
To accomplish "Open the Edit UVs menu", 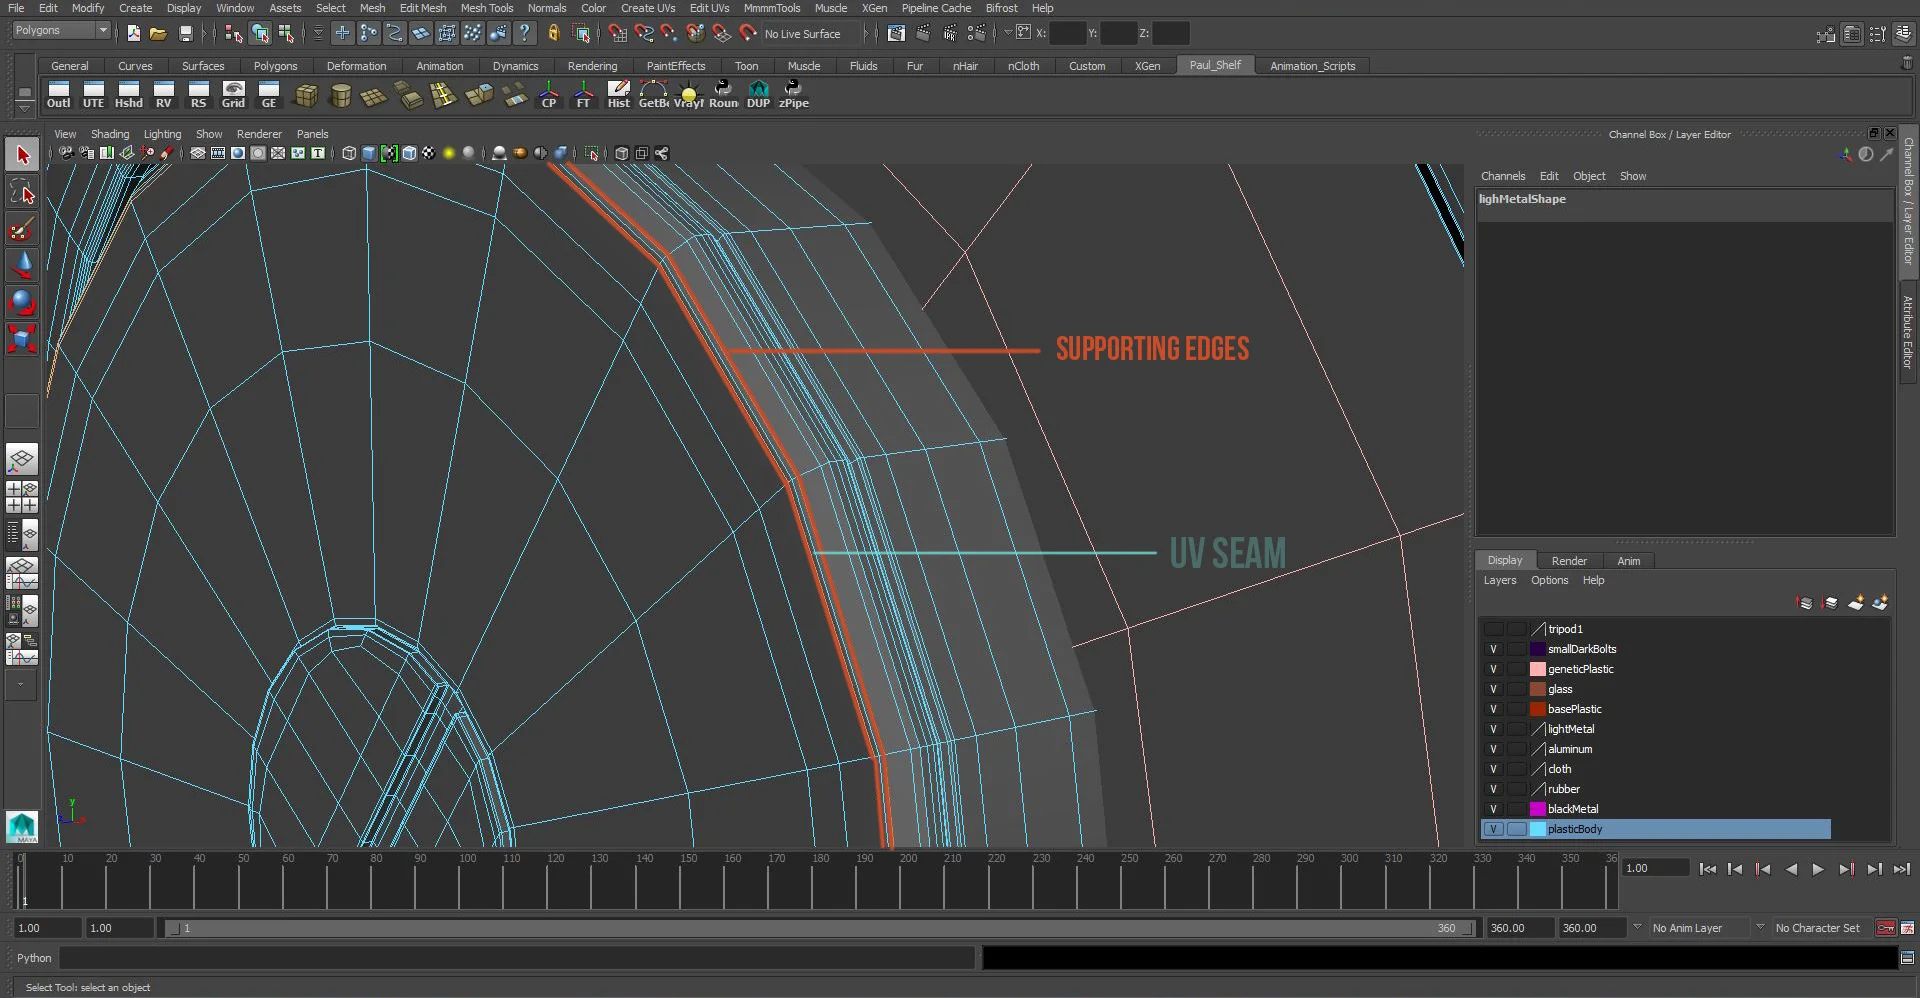I will pyautogui.click(x=709, y=8).
